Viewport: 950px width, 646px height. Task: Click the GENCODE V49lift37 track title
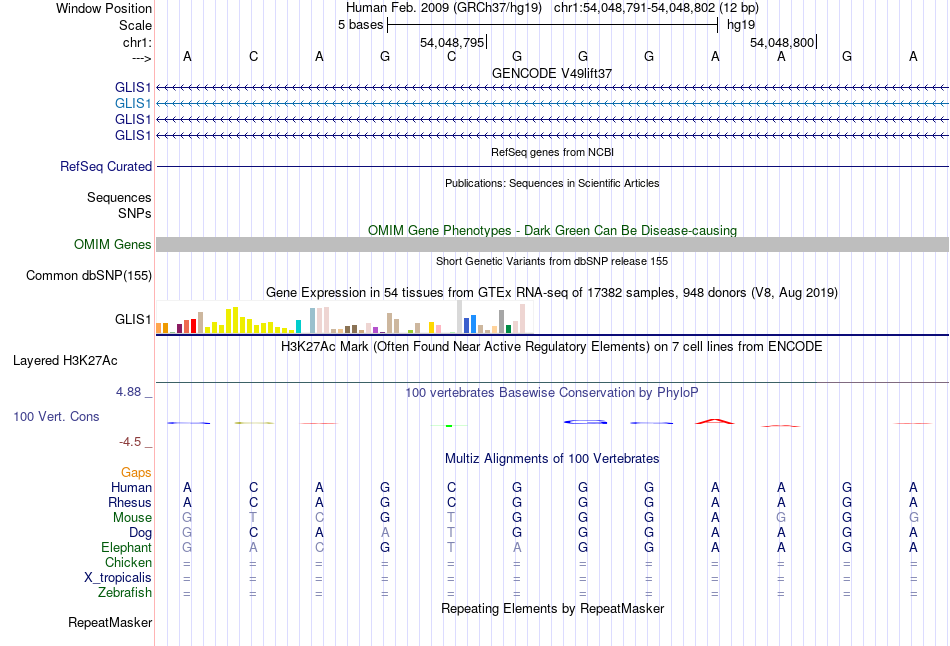pyautogui.click(x=552, y=73)
